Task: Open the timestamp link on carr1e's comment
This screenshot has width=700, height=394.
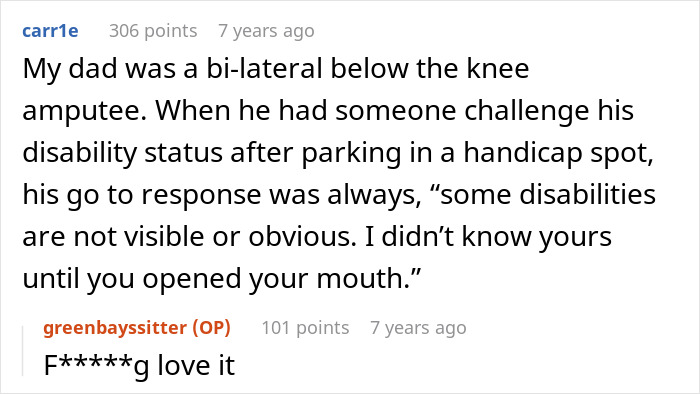Action: click(x=267, y=31)
